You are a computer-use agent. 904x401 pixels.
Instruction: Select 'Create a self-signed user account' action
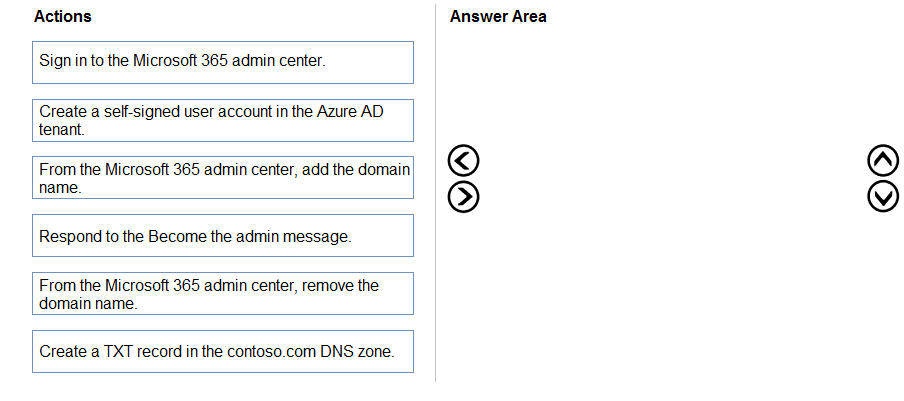click(222, 120)
